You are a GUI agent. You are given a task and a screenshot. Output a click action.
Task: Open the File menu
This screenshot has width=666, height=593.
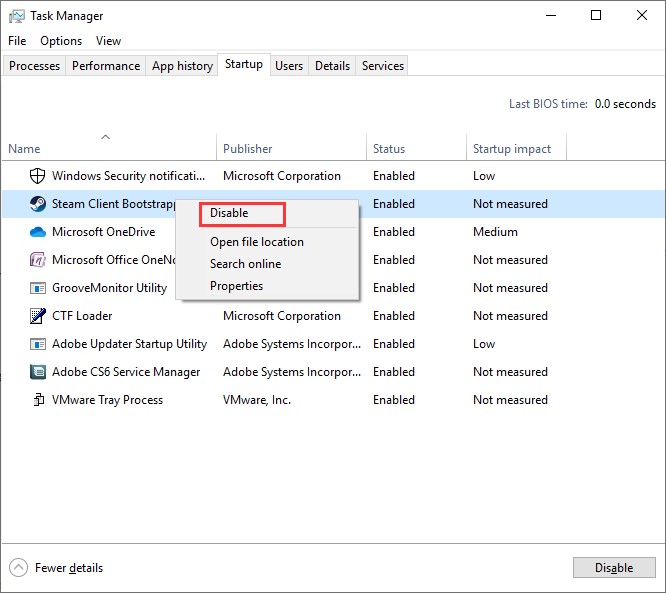tap(17, 41)
